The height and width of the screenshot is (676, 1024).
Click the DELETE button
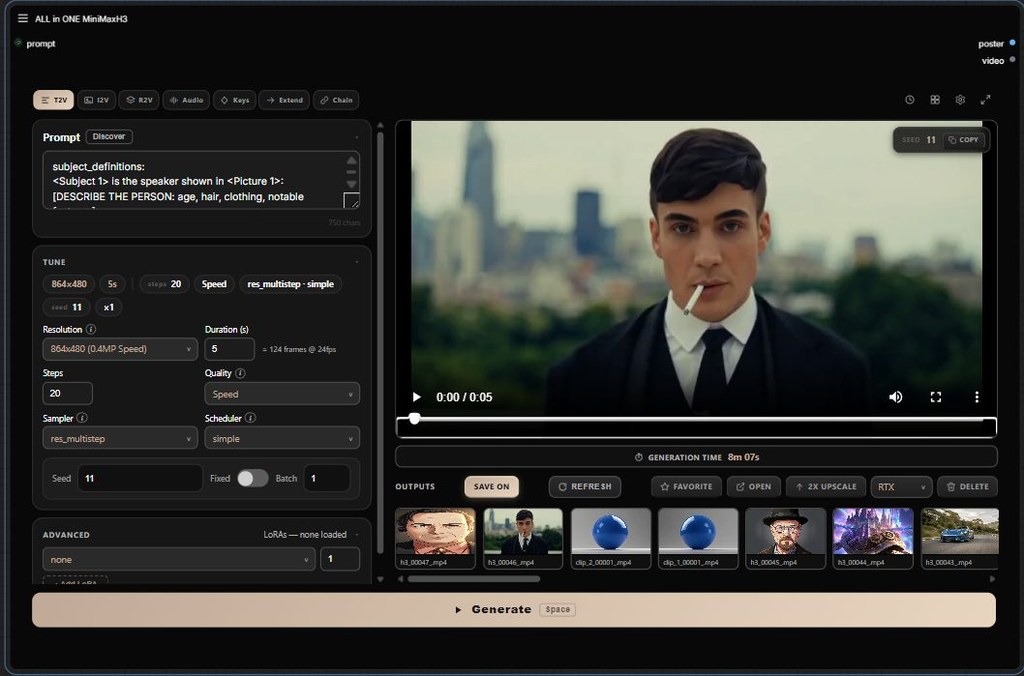(x=967, y=487)
